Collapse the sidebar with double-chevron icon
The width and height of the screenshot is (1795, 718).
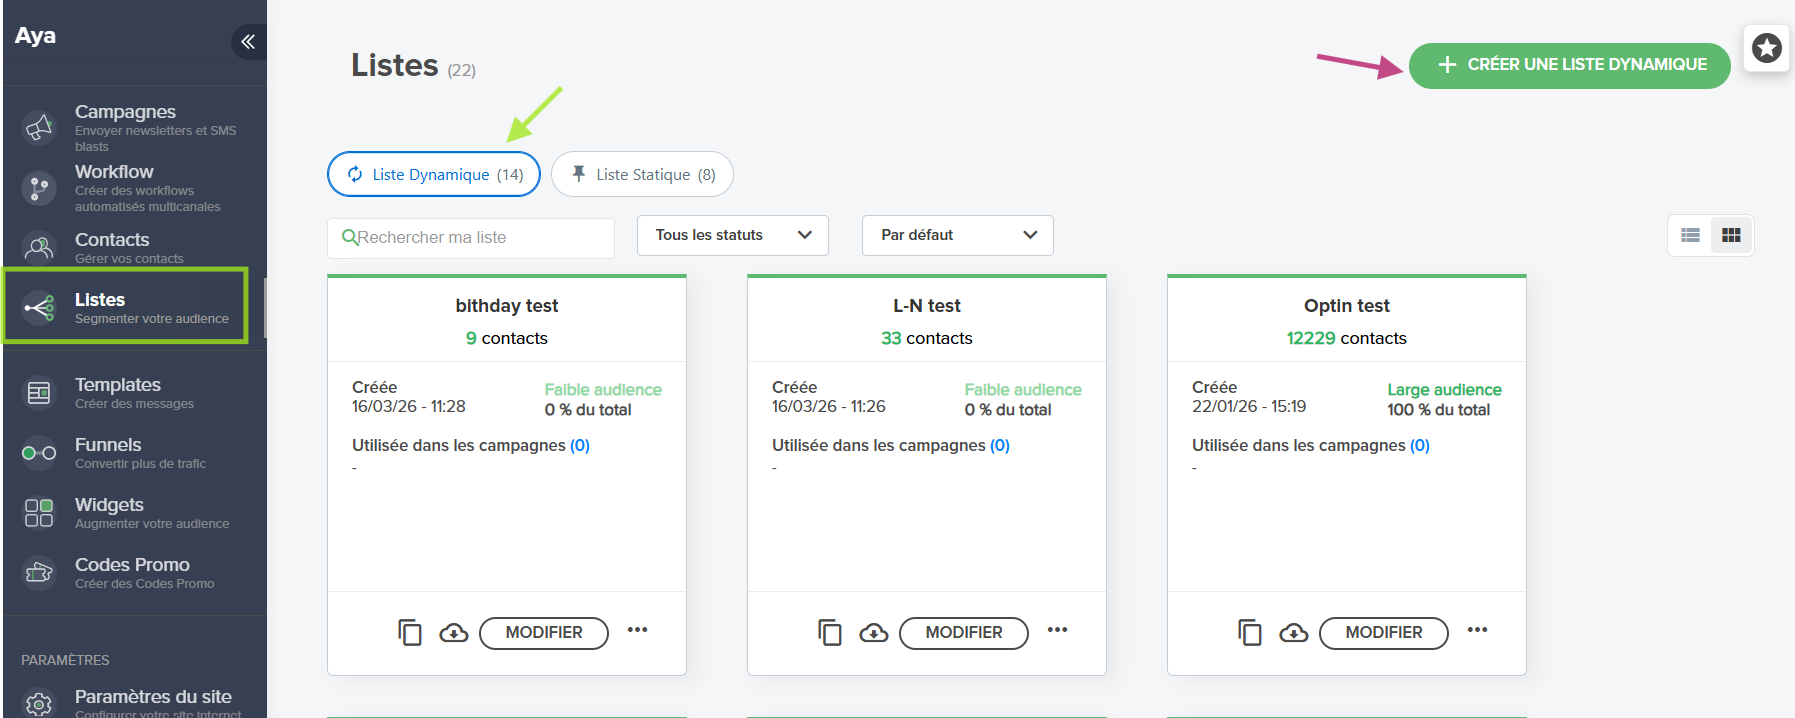(x=248, y=41)
